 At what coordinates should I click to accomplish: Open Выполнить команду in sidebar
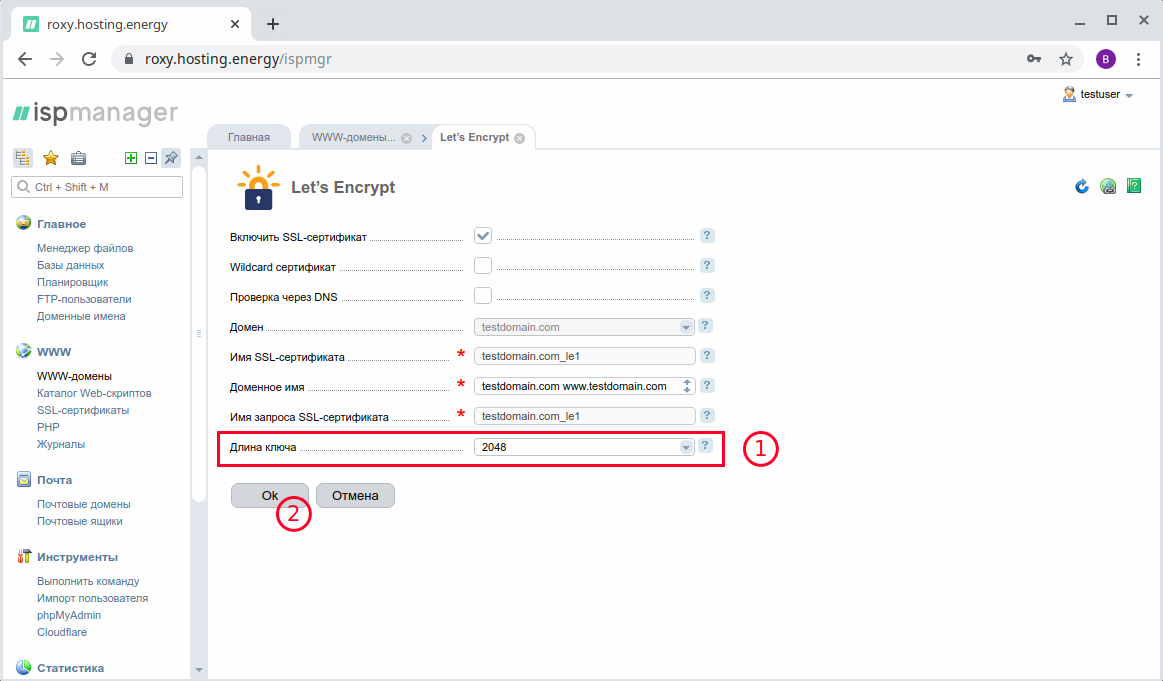pos(88,581)
